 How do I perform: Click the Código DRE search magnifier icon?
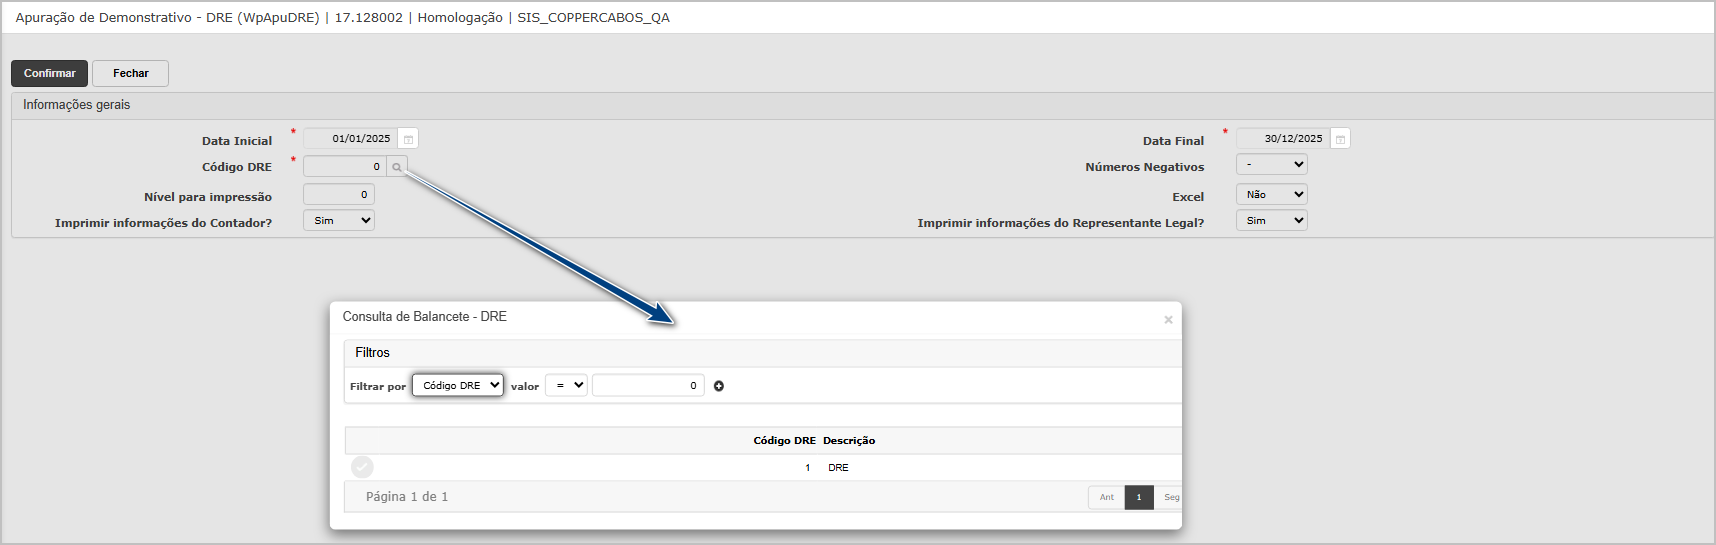[397, 167]
